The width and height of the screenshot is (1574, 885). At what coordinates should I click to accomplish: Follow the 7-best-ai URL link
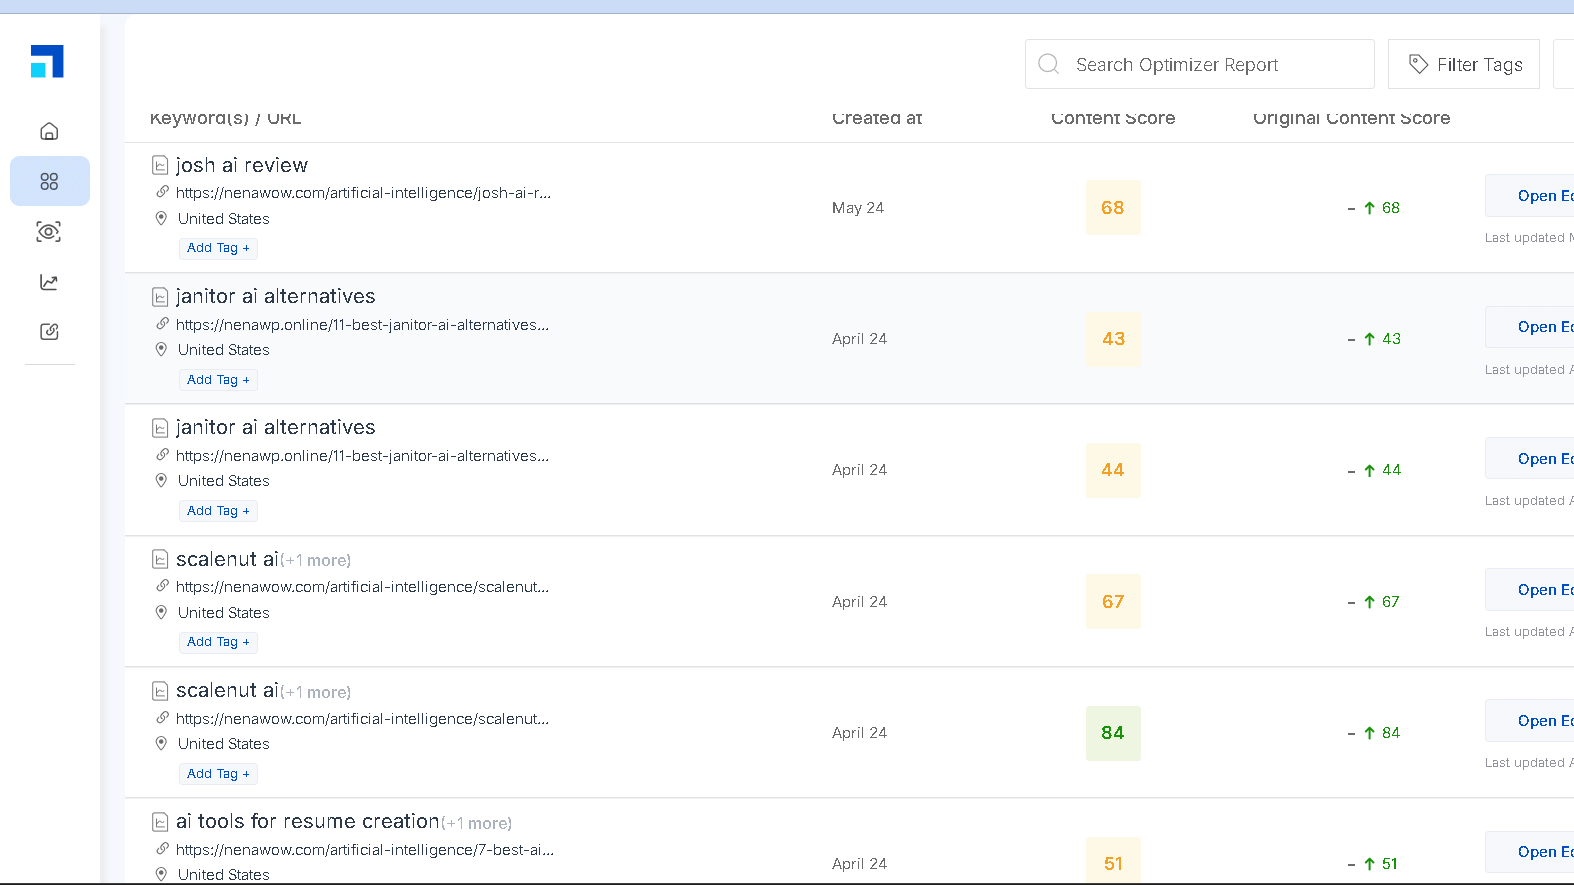365,850
